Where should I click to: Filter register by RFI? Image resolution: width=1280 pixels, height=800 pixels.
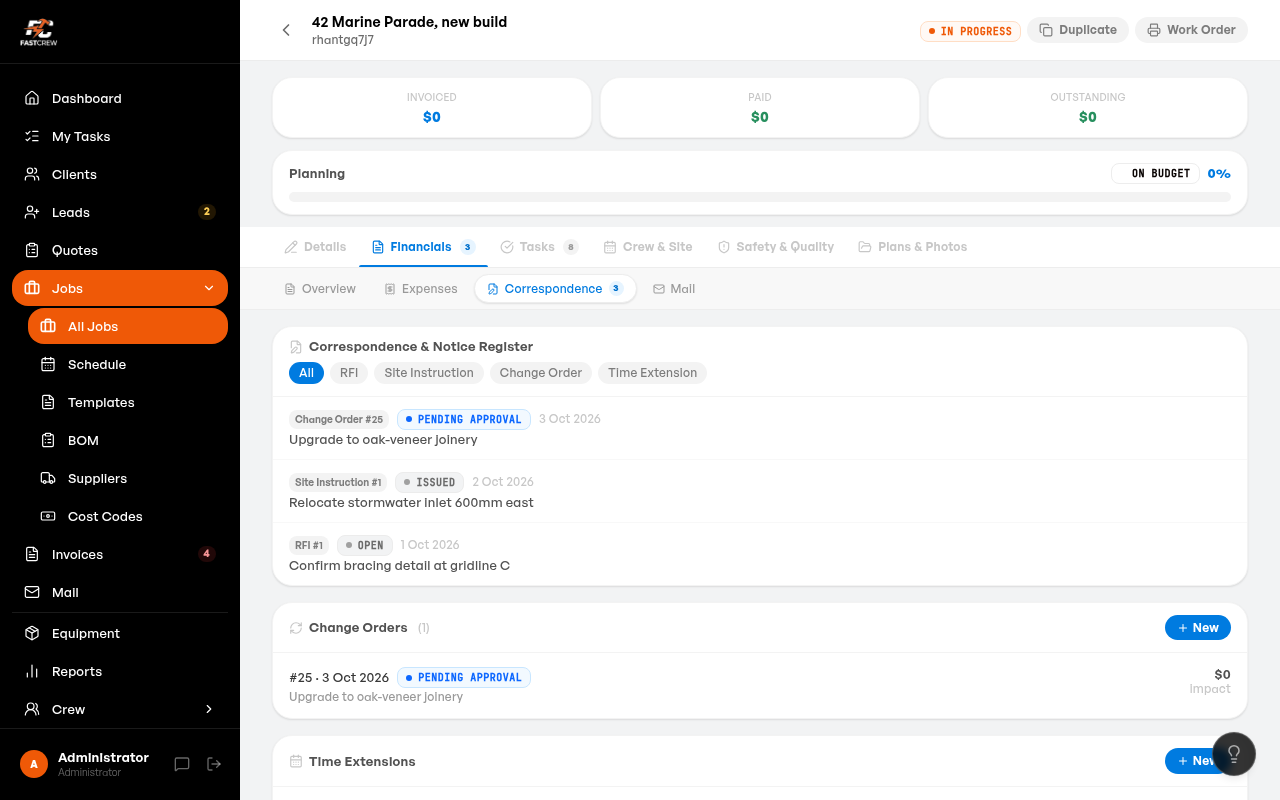(x=349, y=373)
